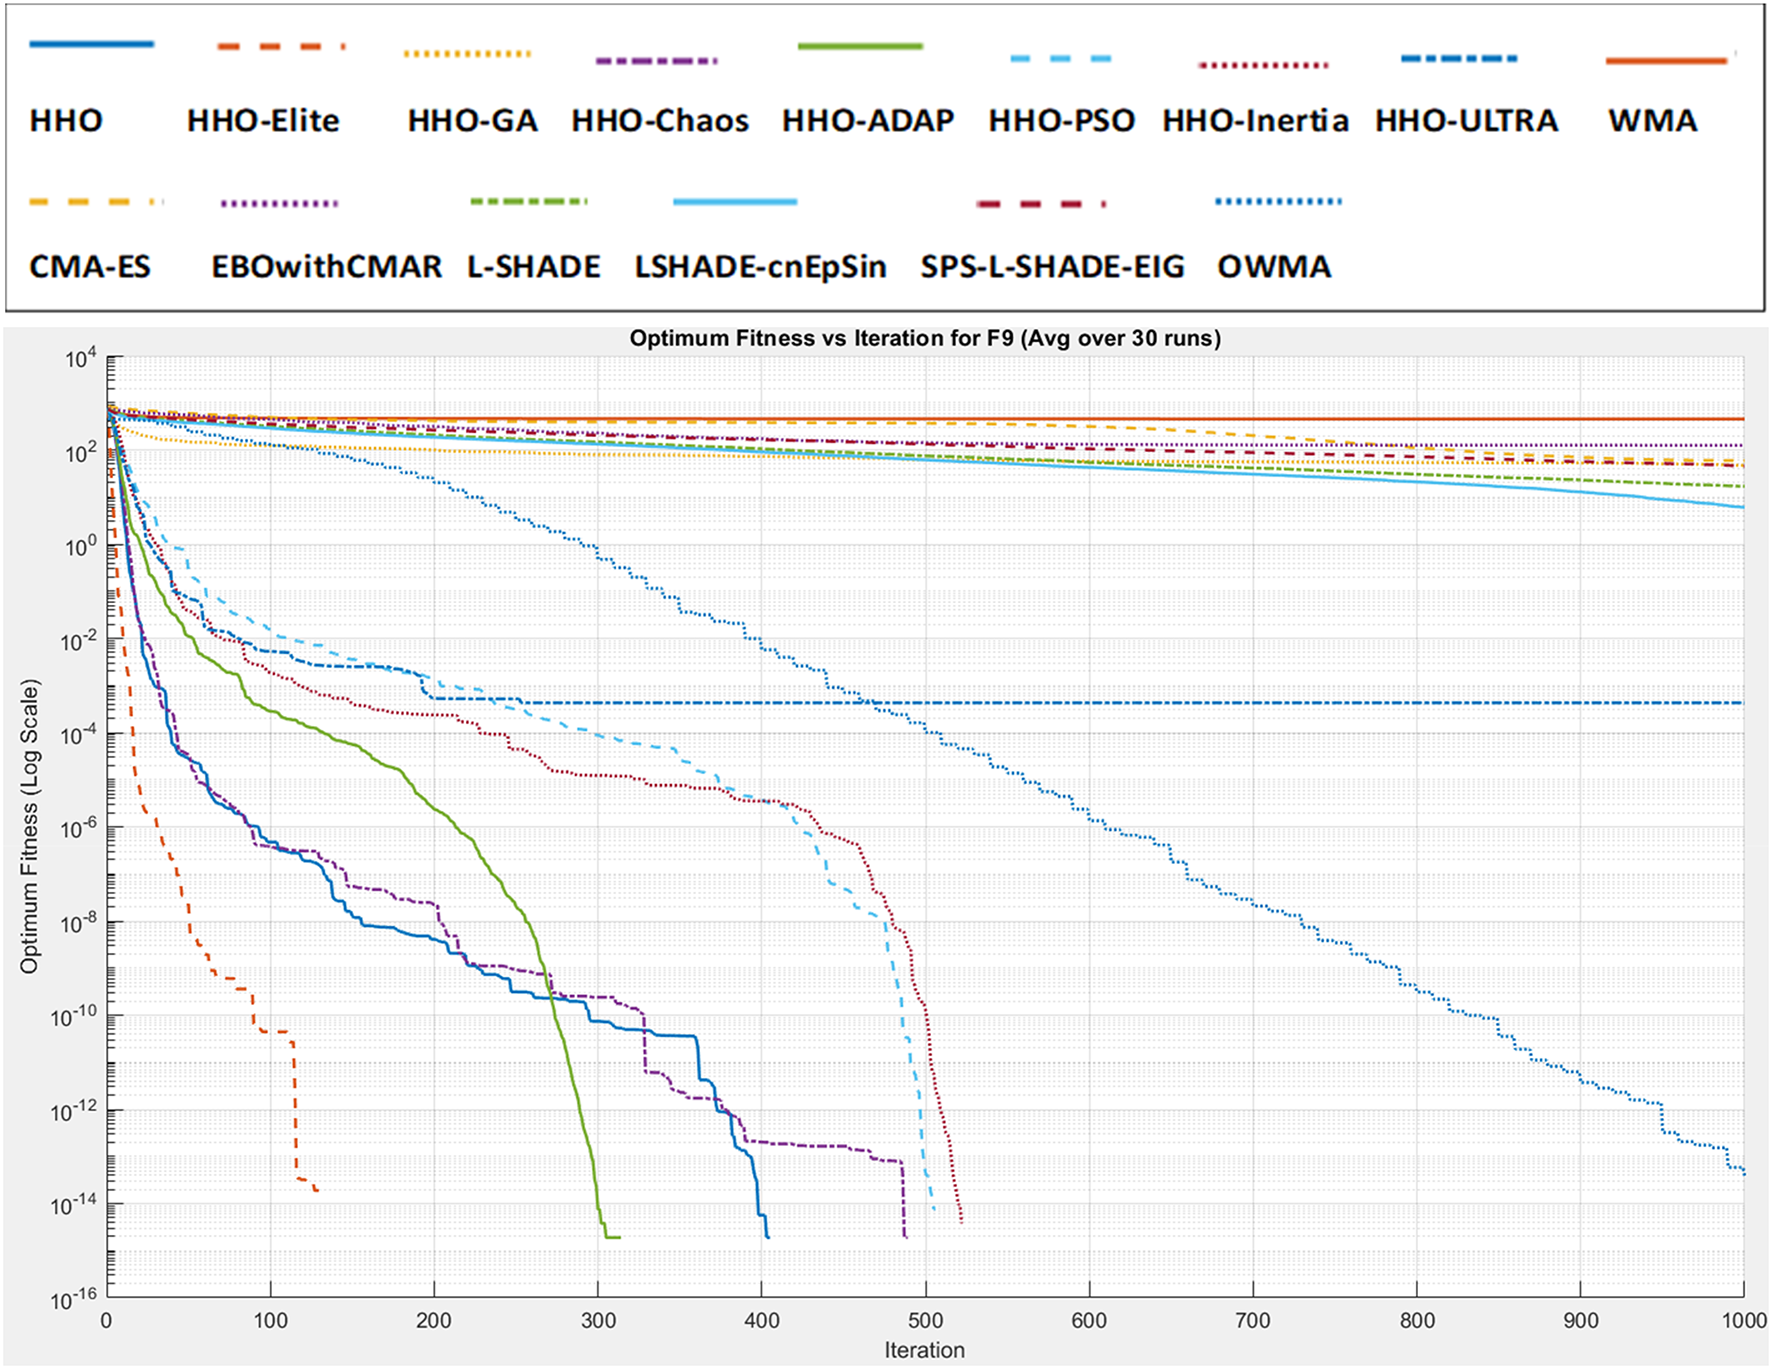
Task: Select the HHO-PSO legend label
Action: point(1062,121)
